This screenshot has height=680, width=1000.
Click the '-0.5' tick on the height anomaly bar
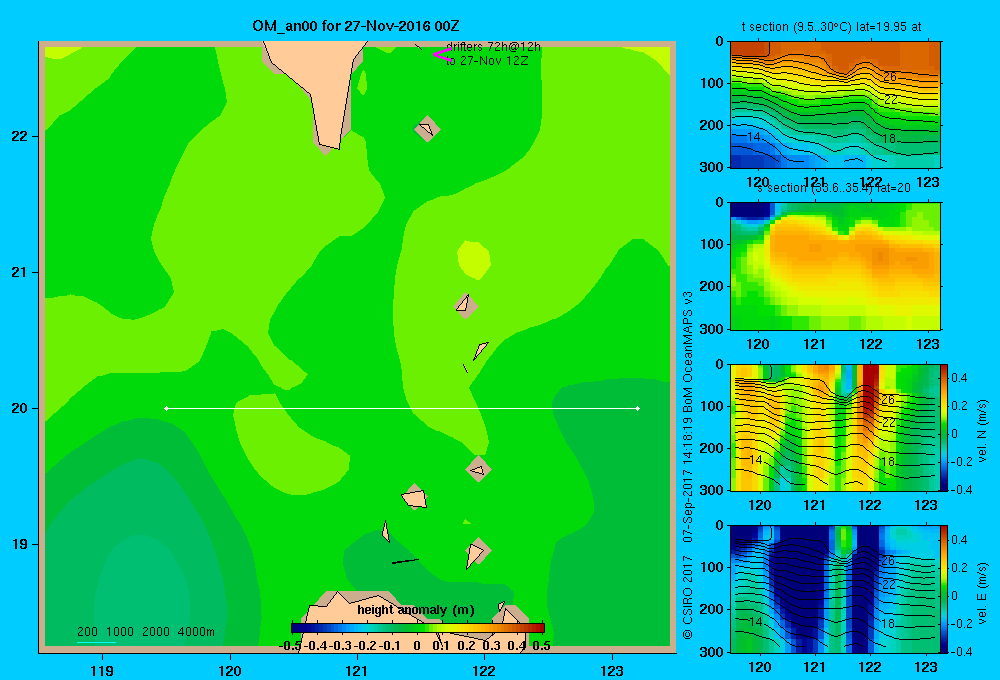290,646
